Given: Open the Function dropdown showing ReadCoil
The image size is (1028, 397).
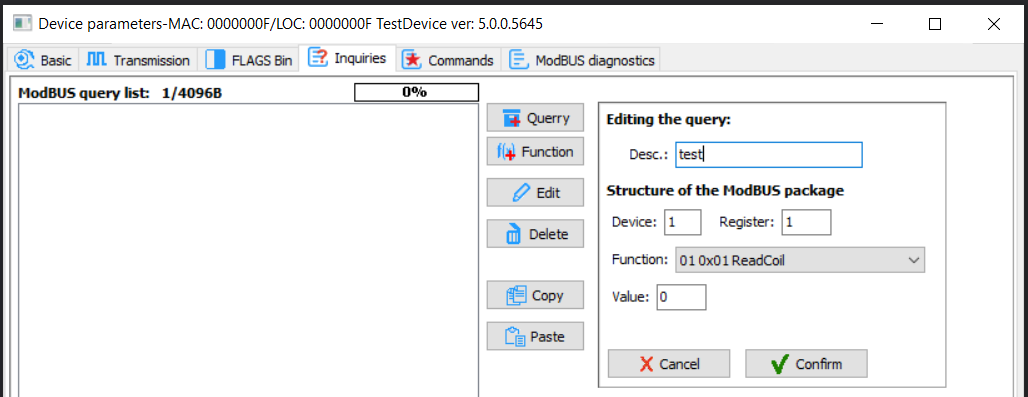Looking at the screenshot, I should 799,260.
